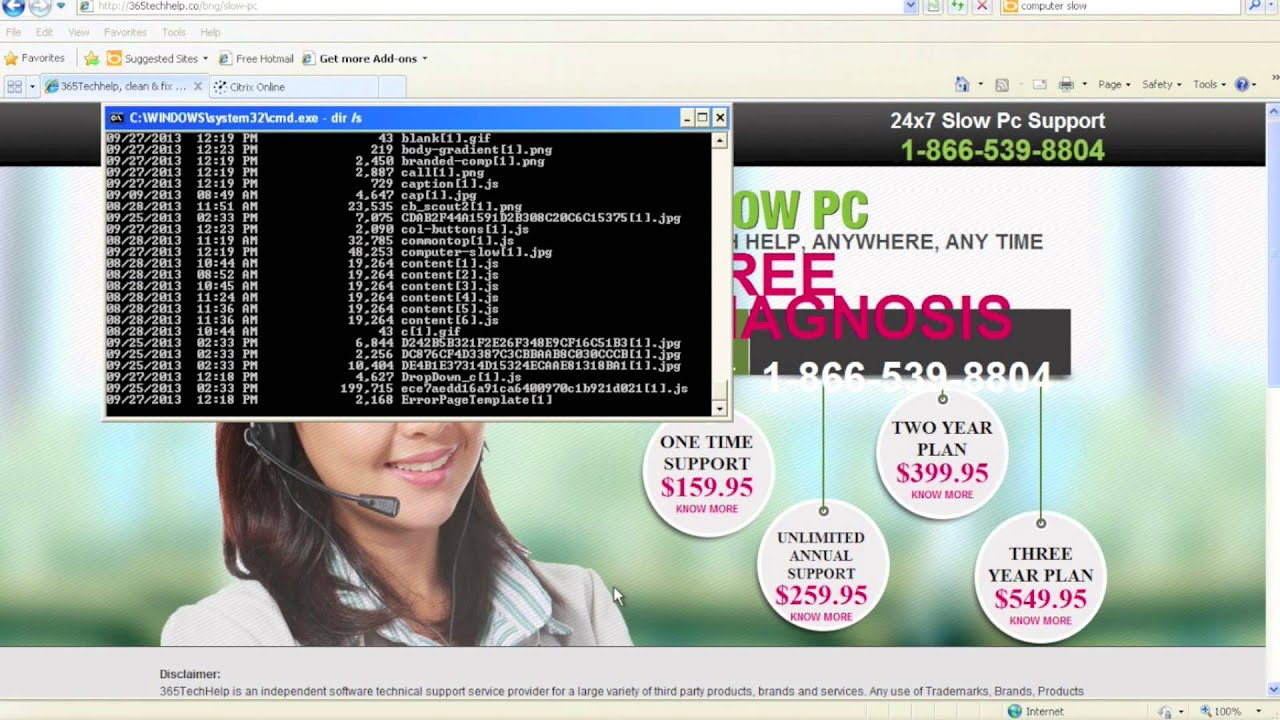Screen dimensions: 1280x720
Task: Click Know More under Unlimited Annual Support
Action: pyautogui.click(x=821, y=617)
